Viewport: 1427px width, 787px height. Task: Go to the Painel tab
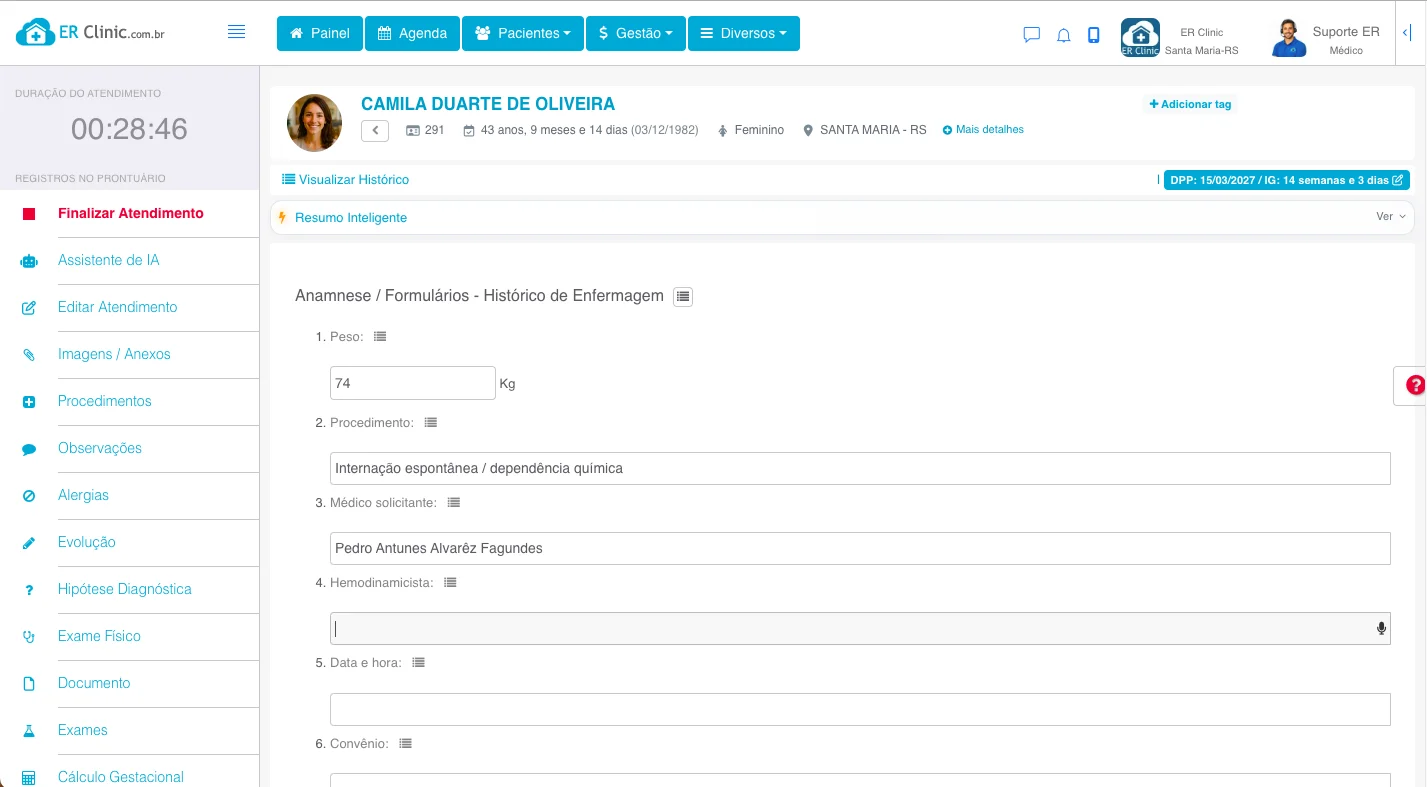(x=320, y=33)
